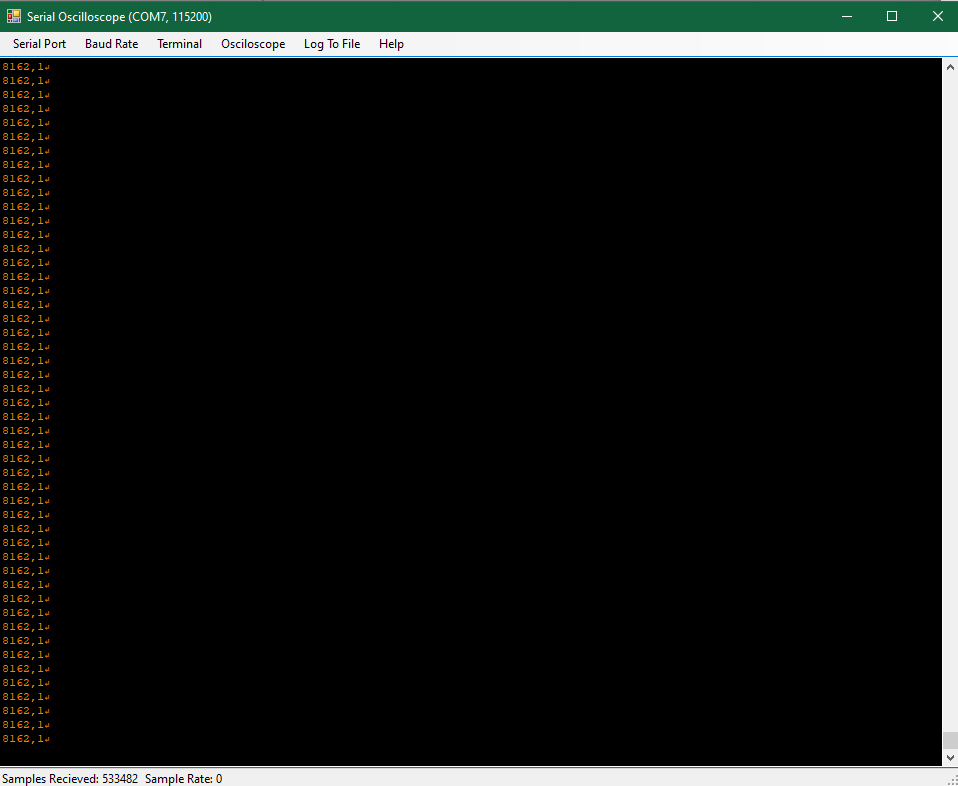Click inside the black terminal output area
This screenshot has width=958, height=786.
[x=500, y=400]
